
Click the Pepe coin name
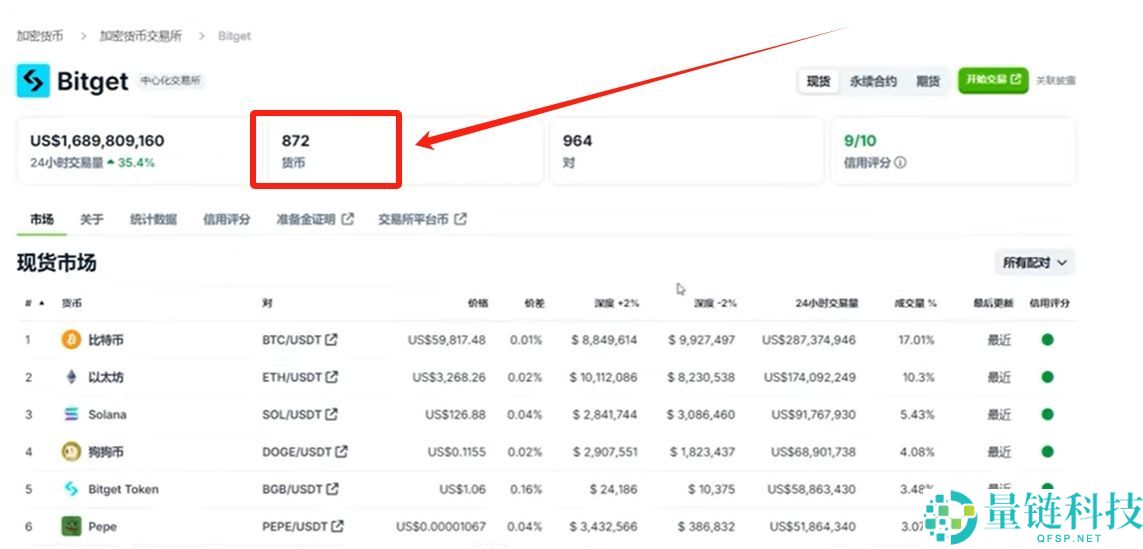click(x=102, y=526)
